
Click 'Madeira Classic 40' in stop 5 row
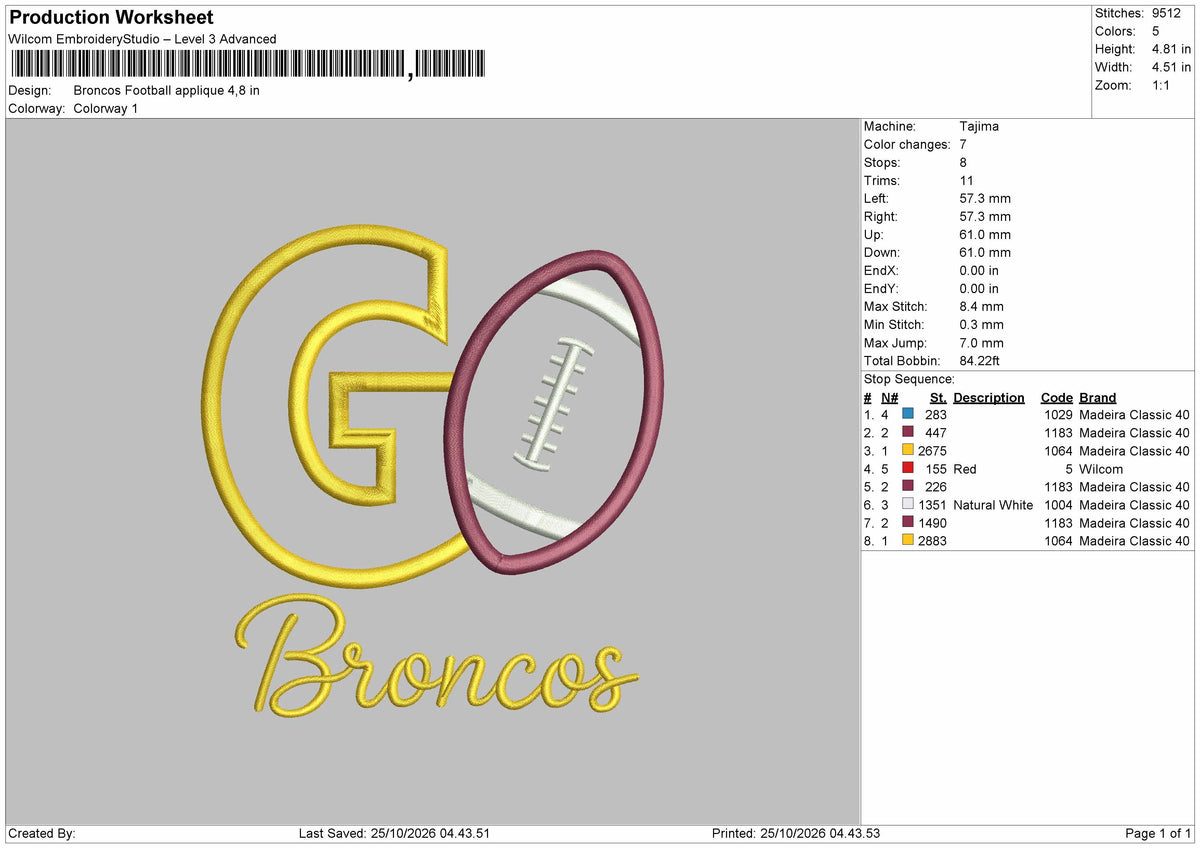[x=1135, y=487]
